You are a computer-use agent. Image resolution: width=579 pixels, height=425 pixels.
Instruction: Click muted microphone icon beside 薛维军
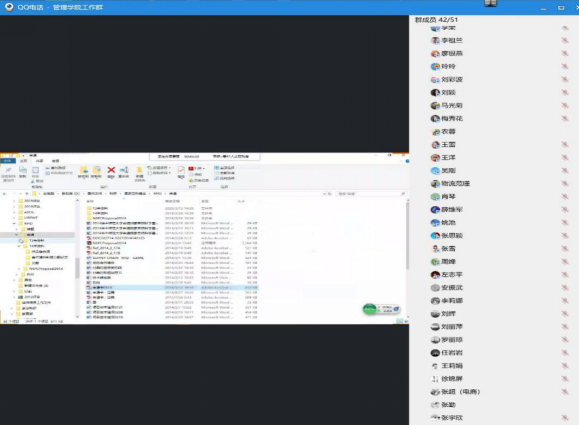565,209
